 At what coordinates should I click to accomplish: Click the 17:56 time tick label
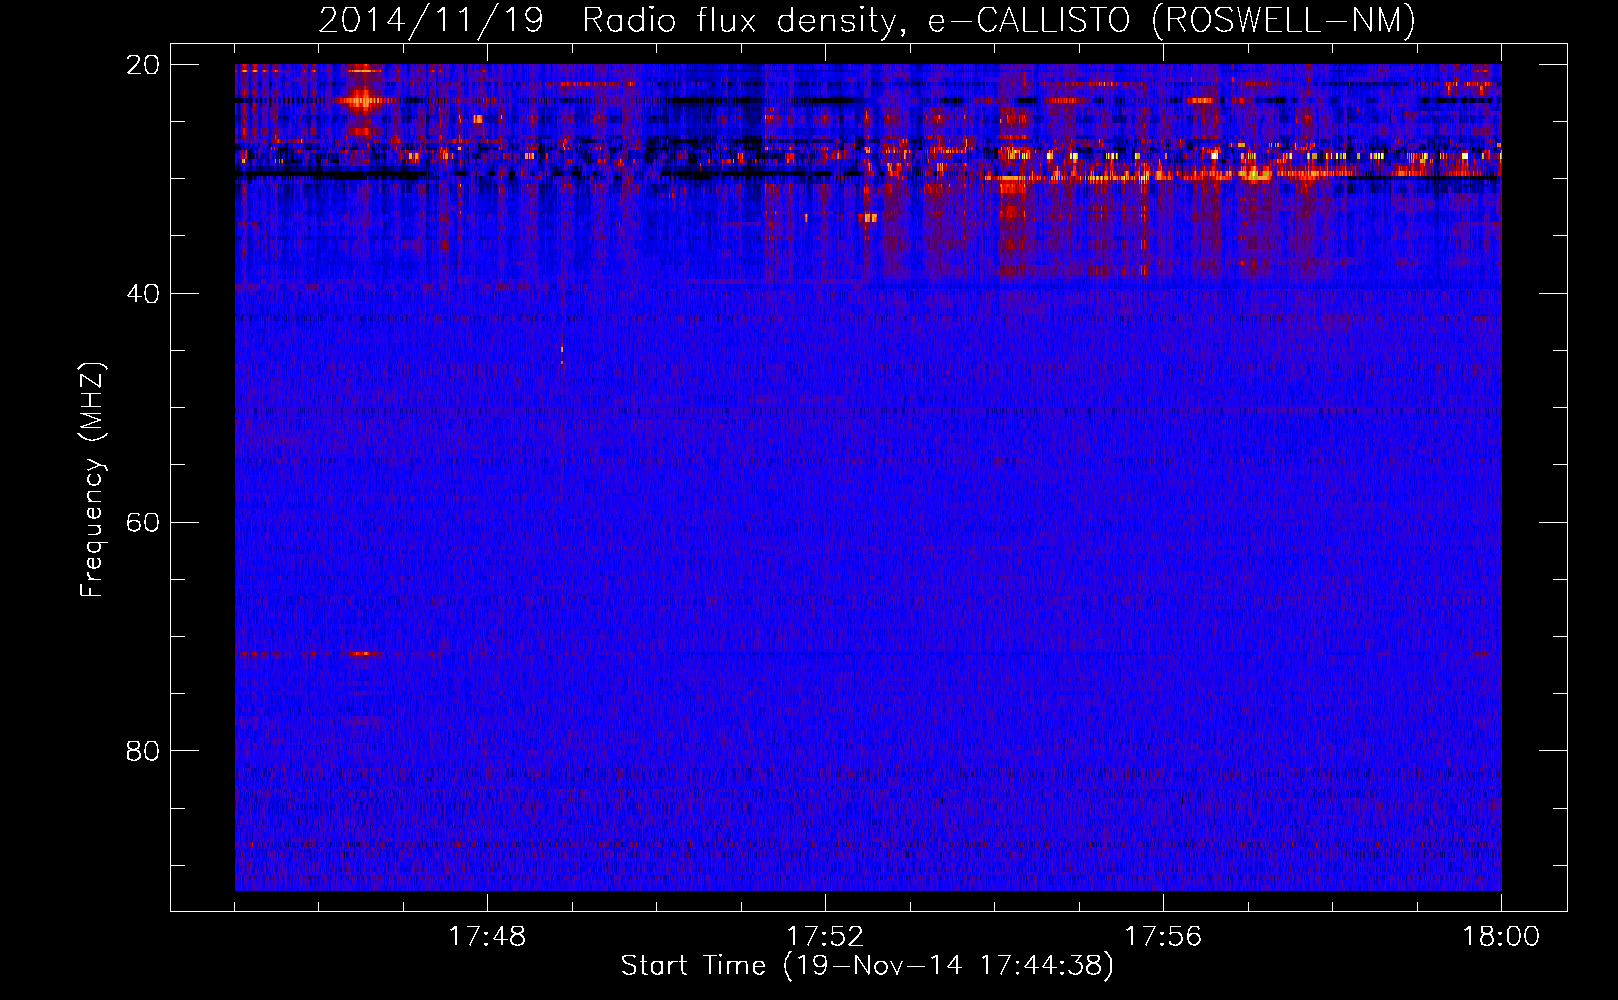1163,937
